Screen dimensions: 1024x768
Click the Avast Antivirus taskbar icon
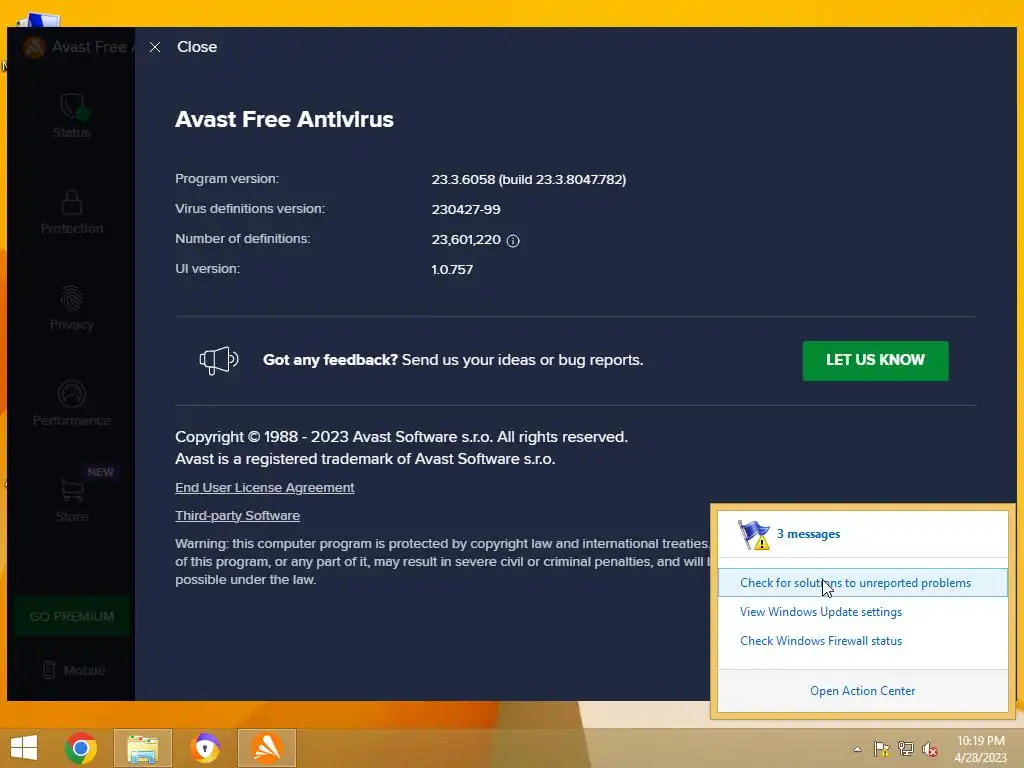click(267, 748)
